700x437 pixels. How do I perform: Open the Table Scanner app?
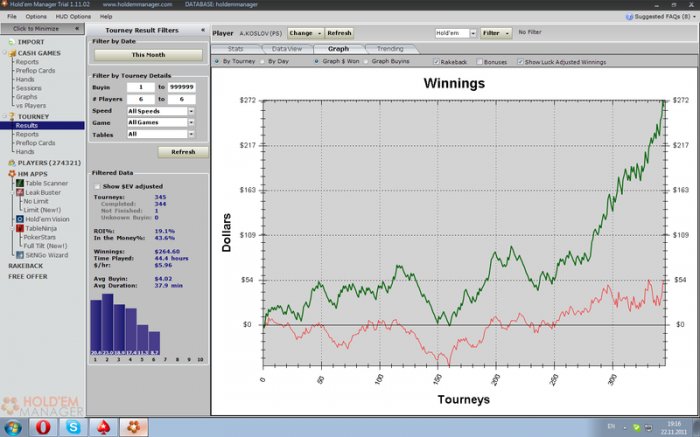coord(45,182)
